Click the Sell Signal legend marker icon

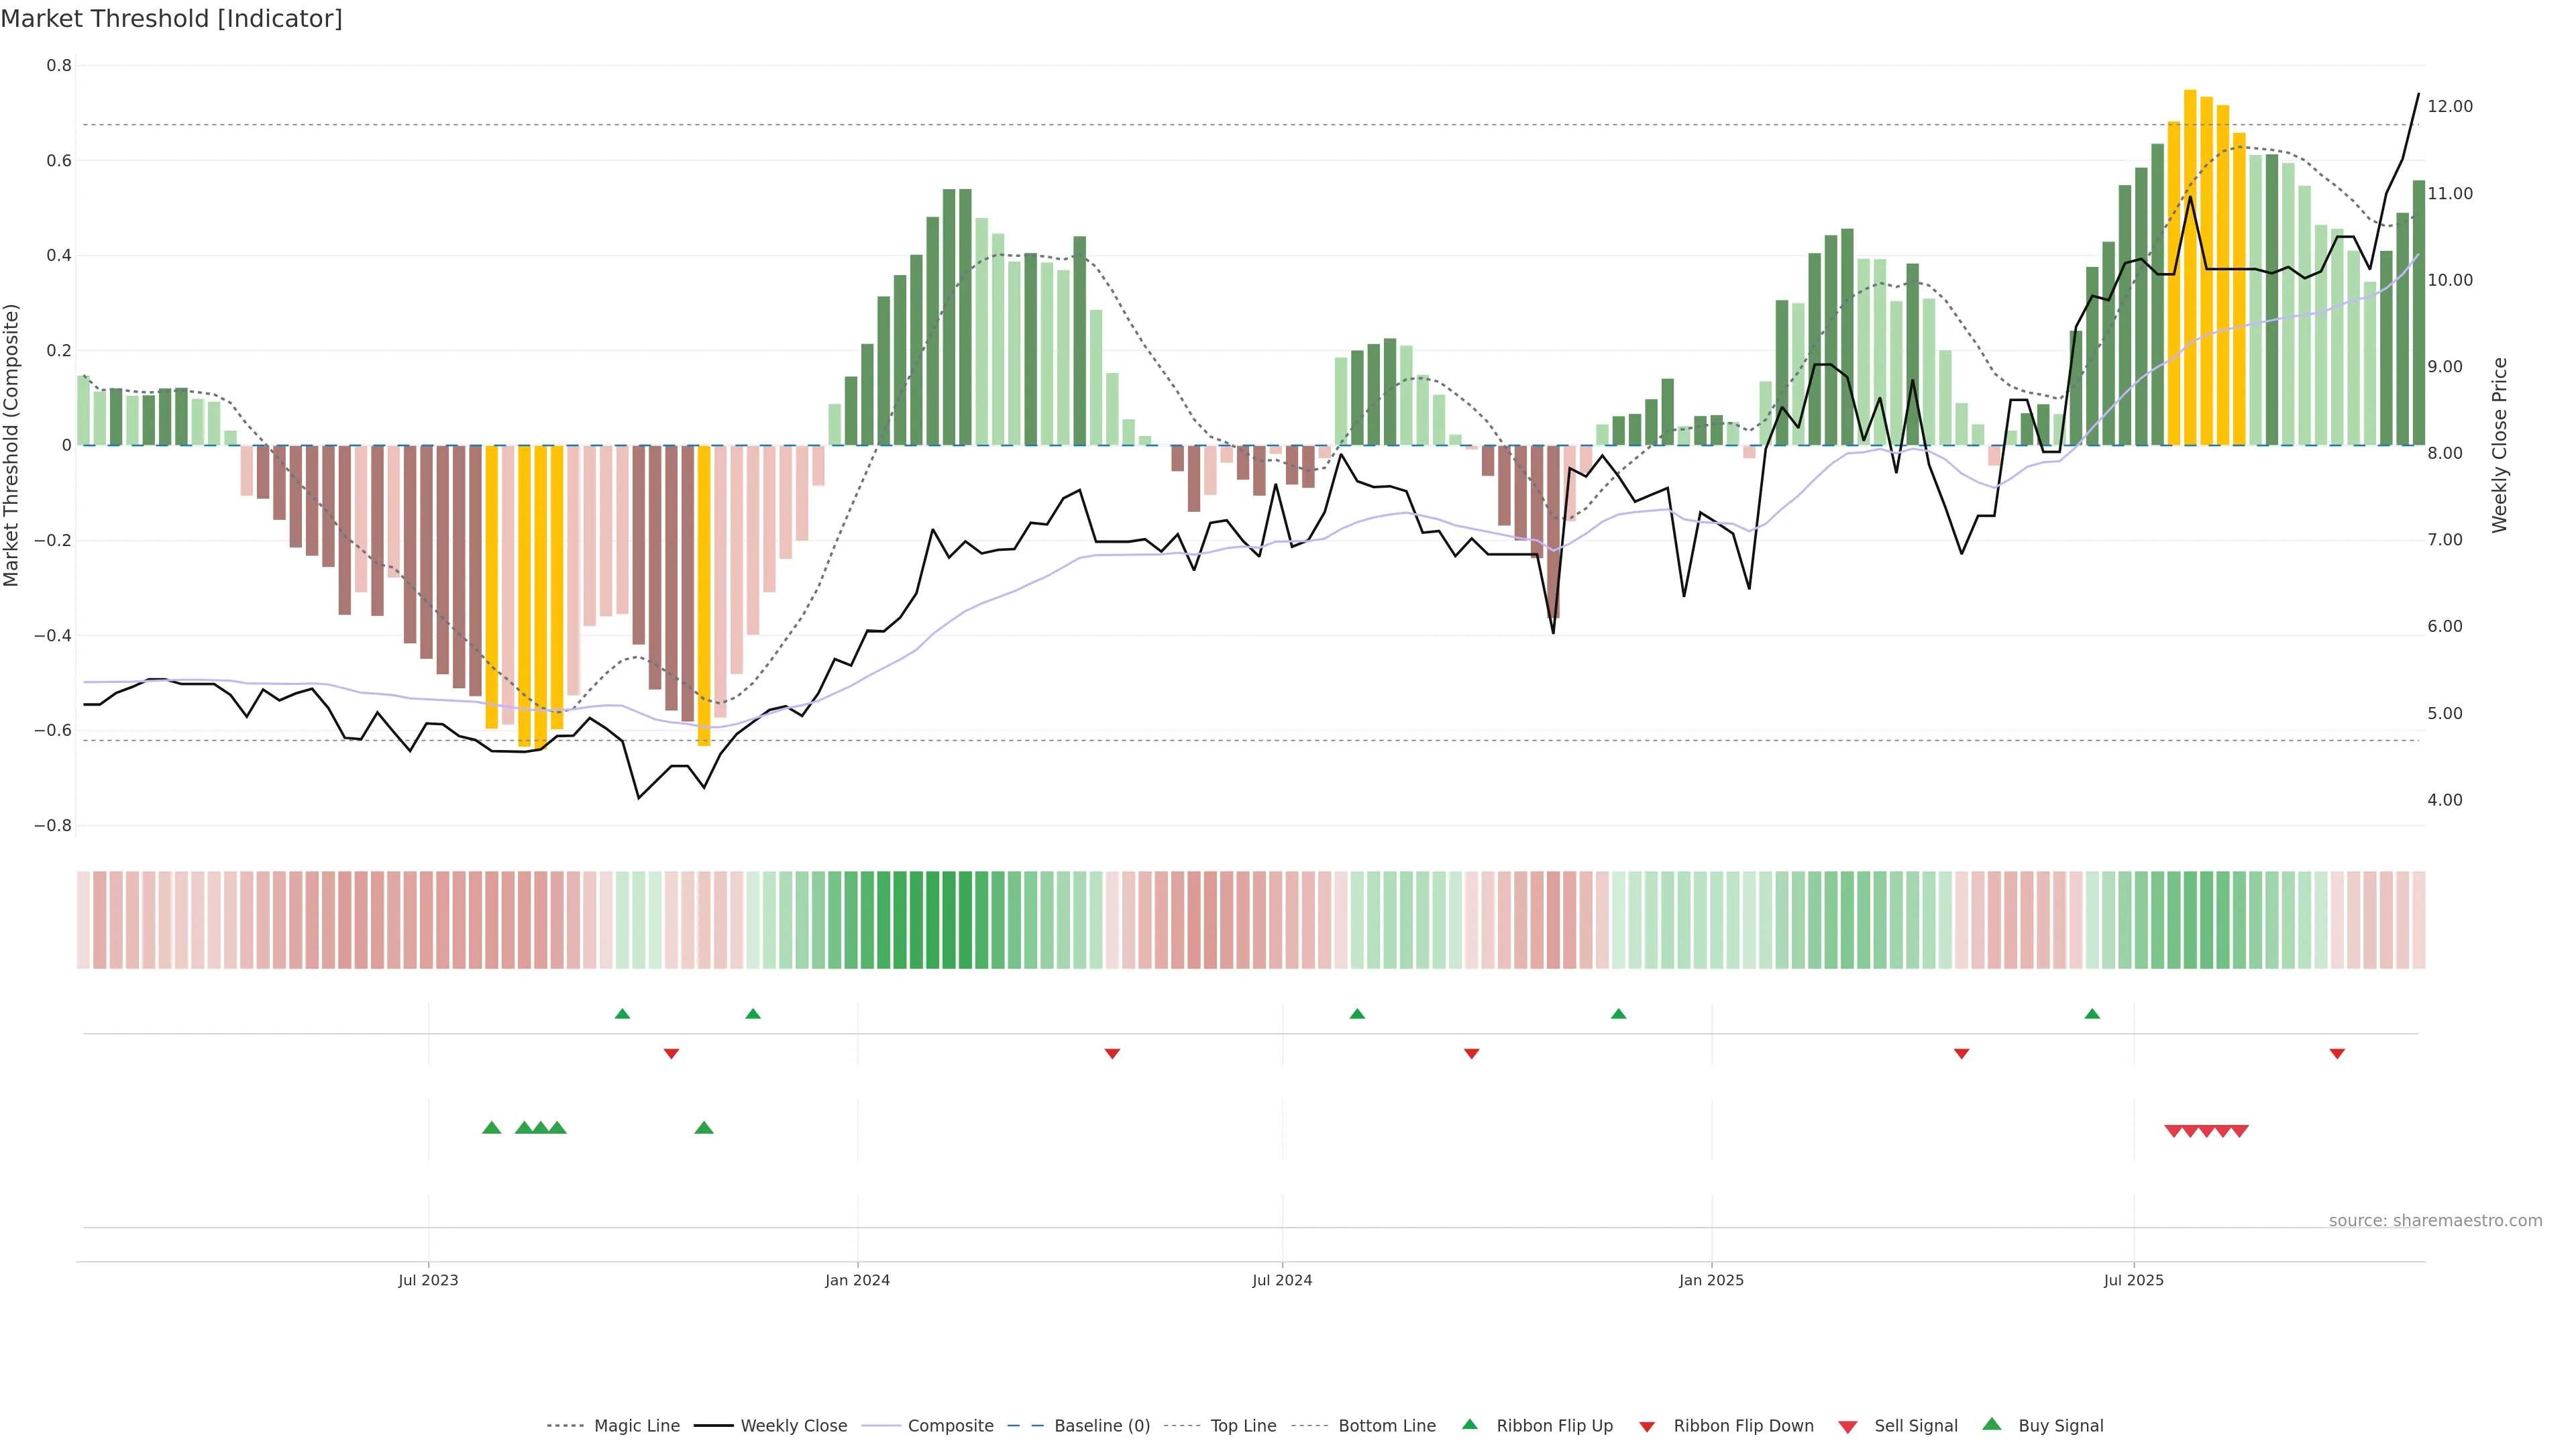(x=1847, y=1426)
